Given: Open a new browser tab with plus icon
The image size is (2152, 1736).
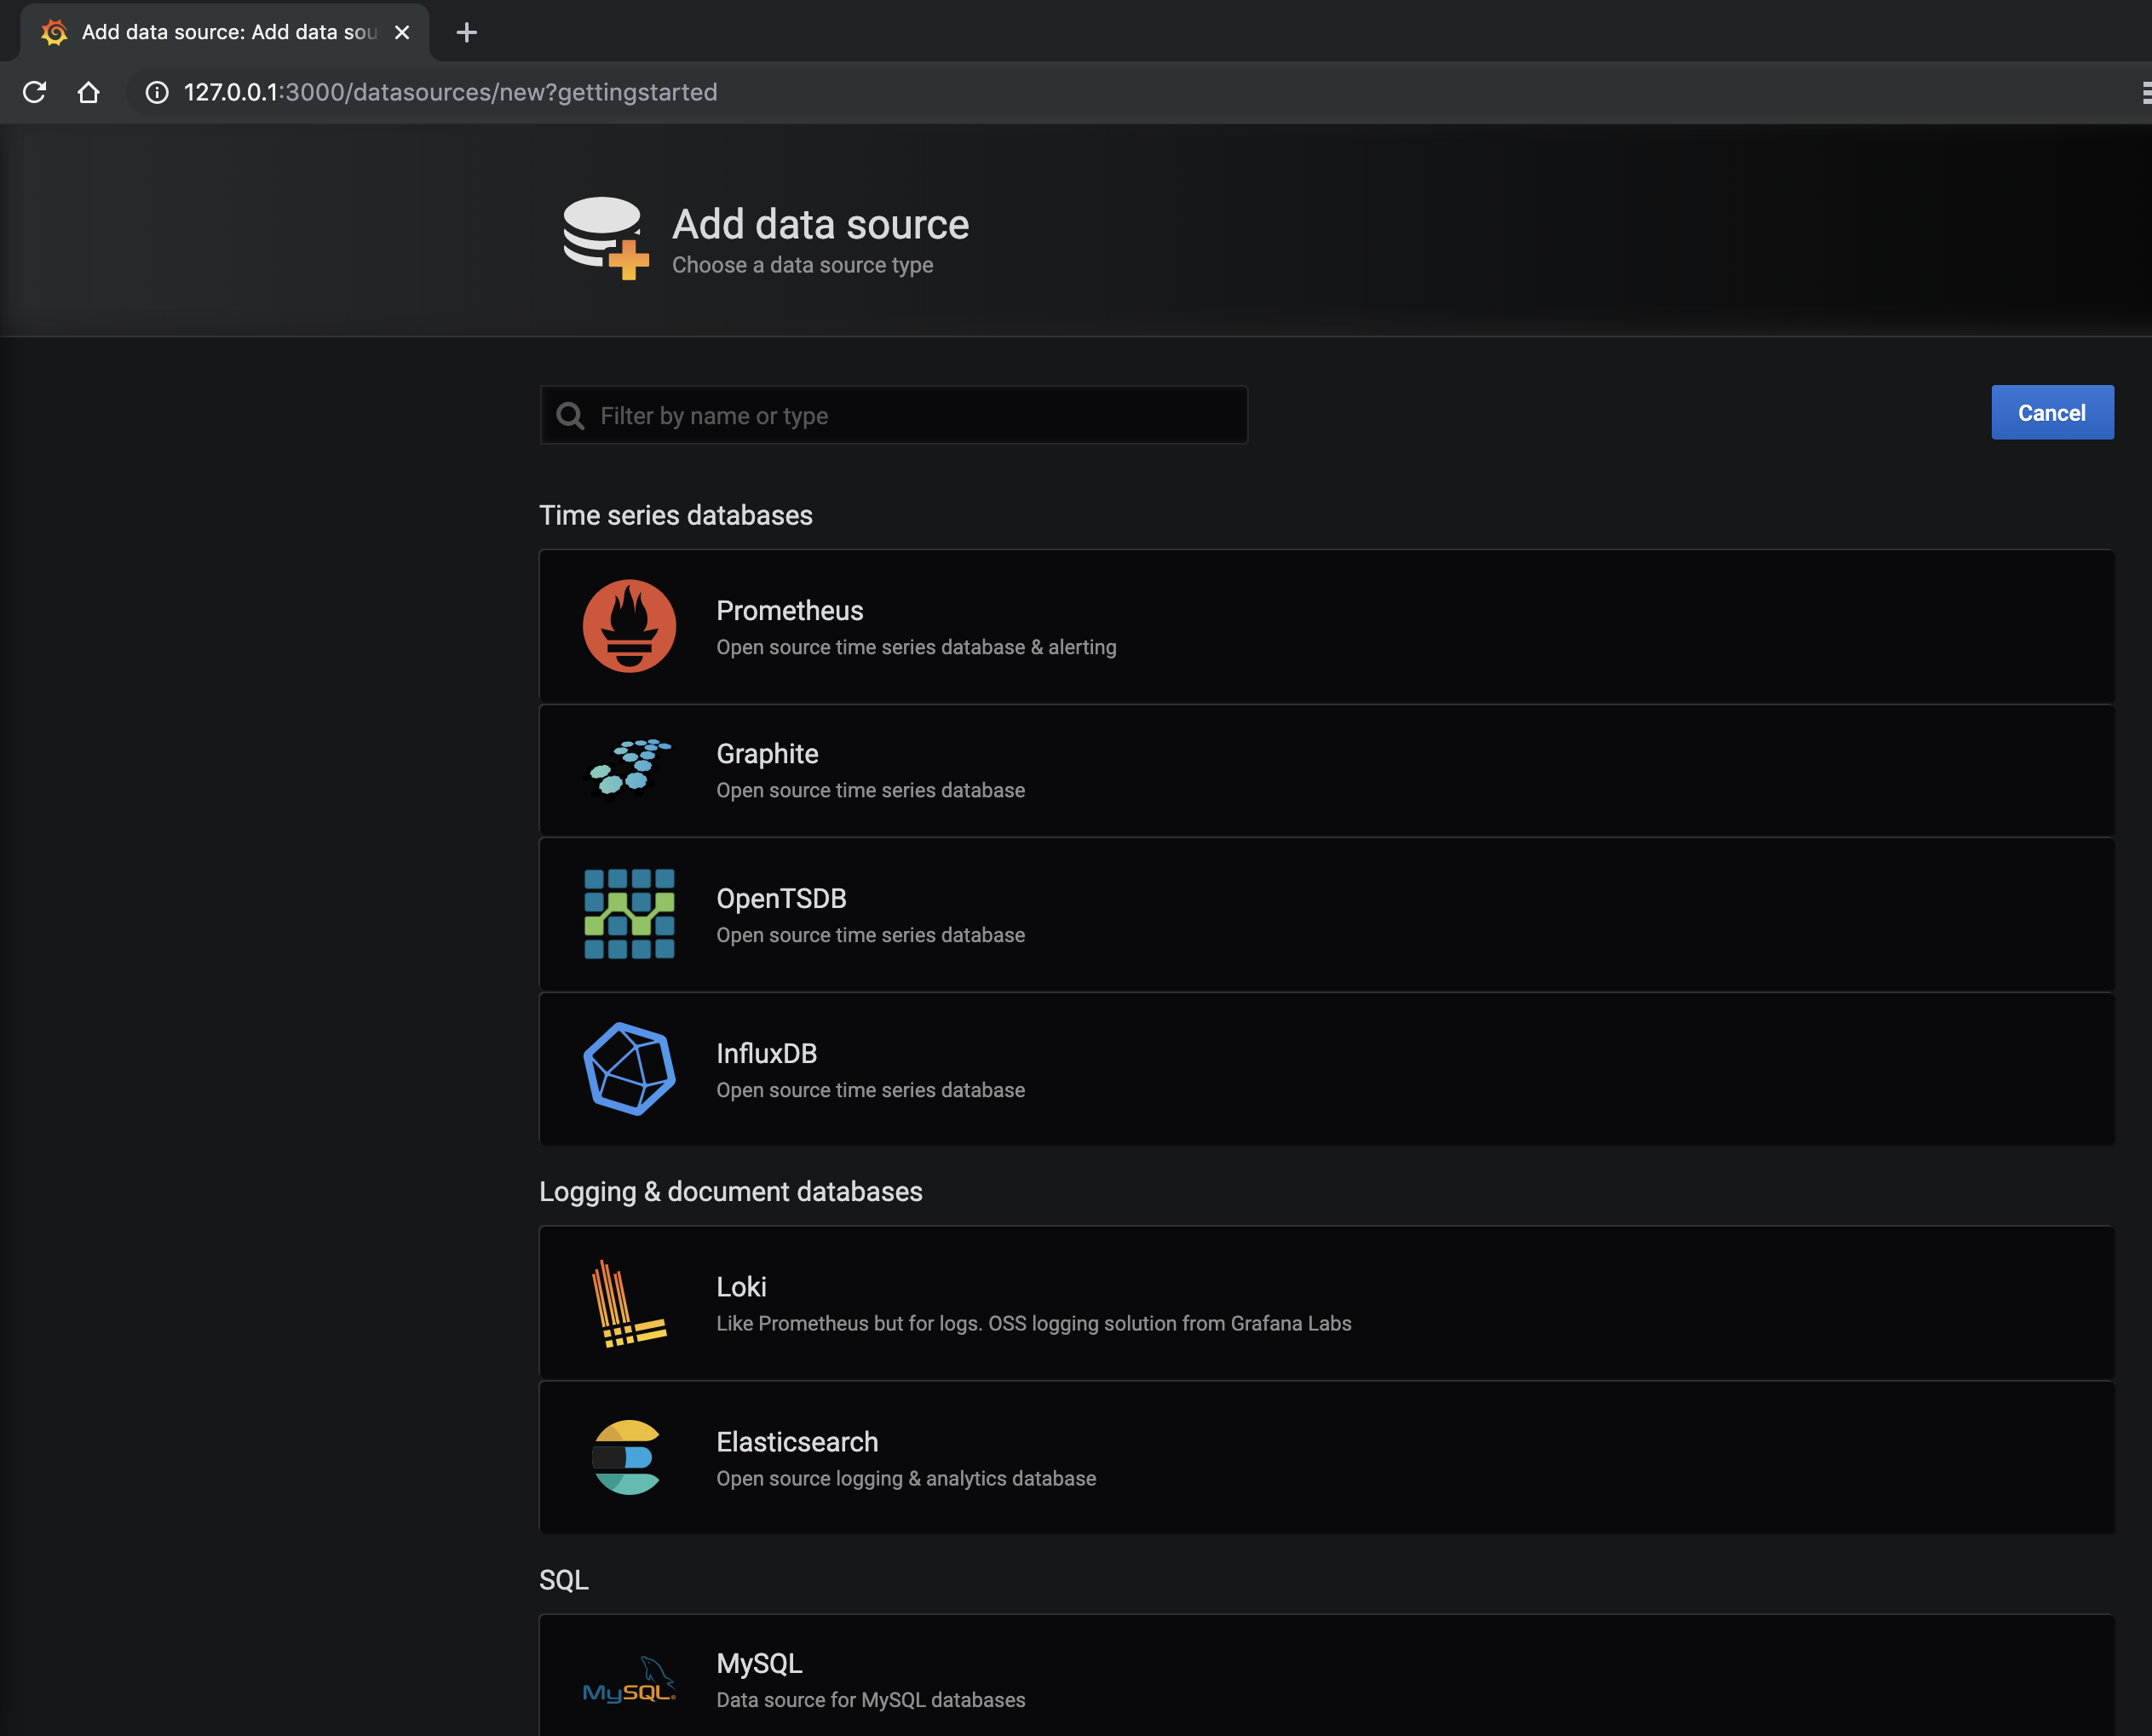Looking at the screenshot, I should [x=466, y=32].
